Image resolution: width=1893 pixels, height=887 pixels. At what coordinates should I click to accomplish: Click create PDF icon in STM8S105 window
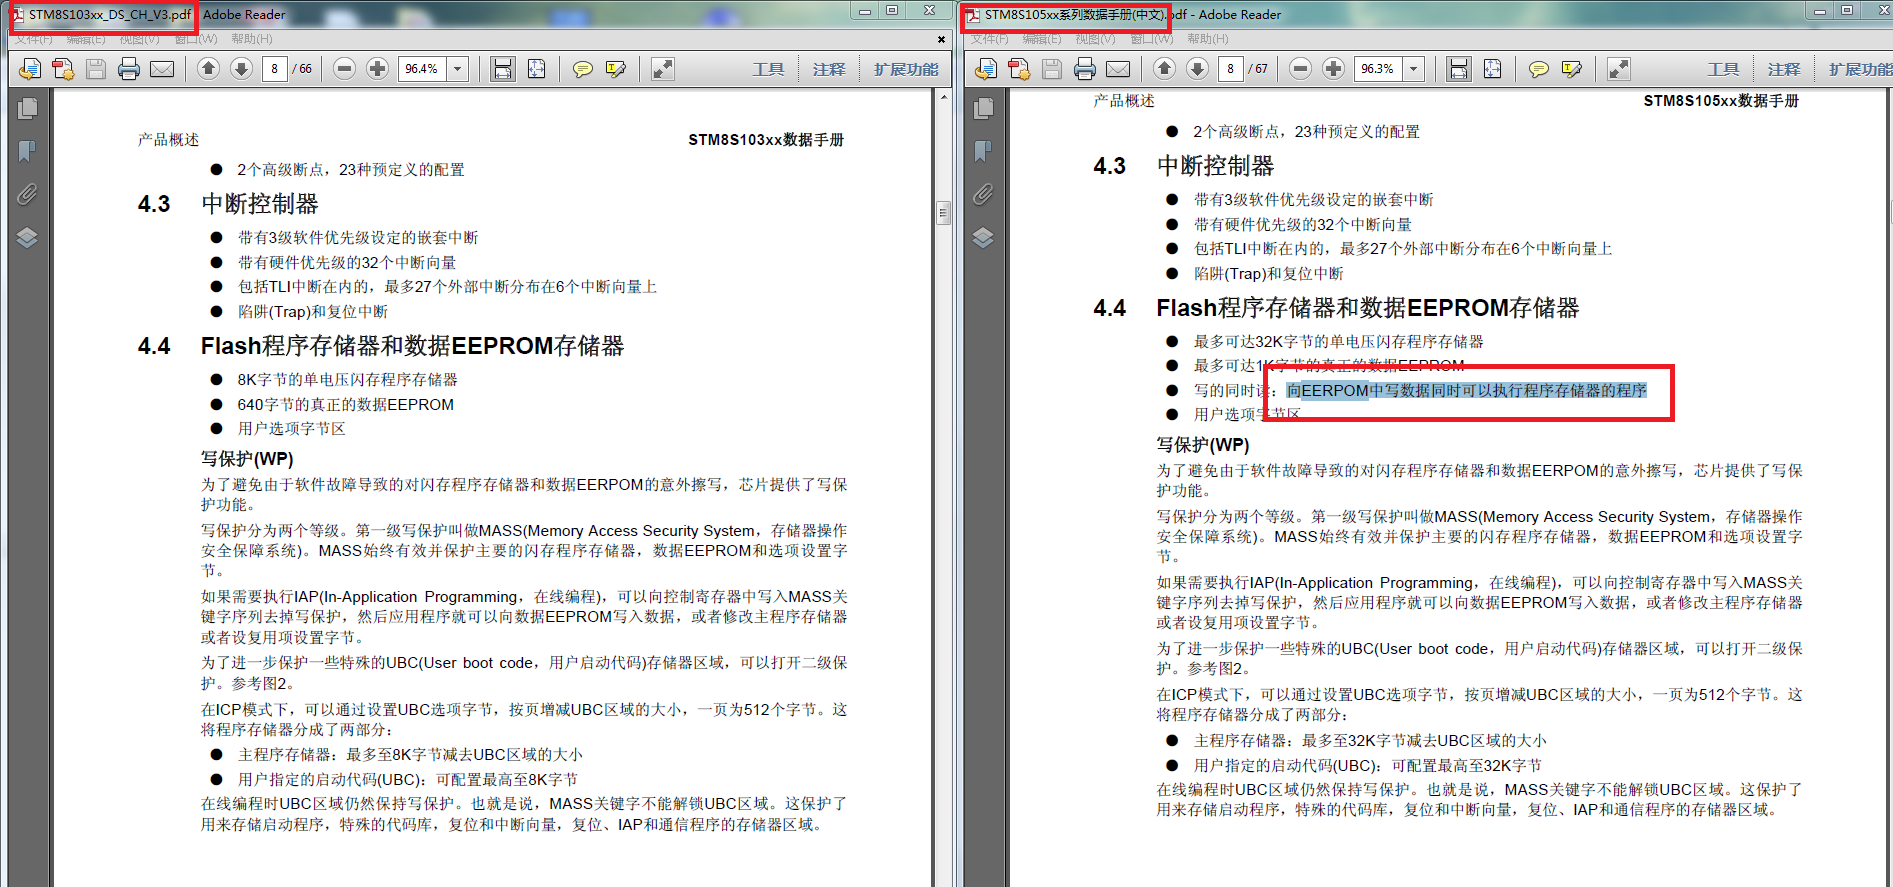point(1019,69)
